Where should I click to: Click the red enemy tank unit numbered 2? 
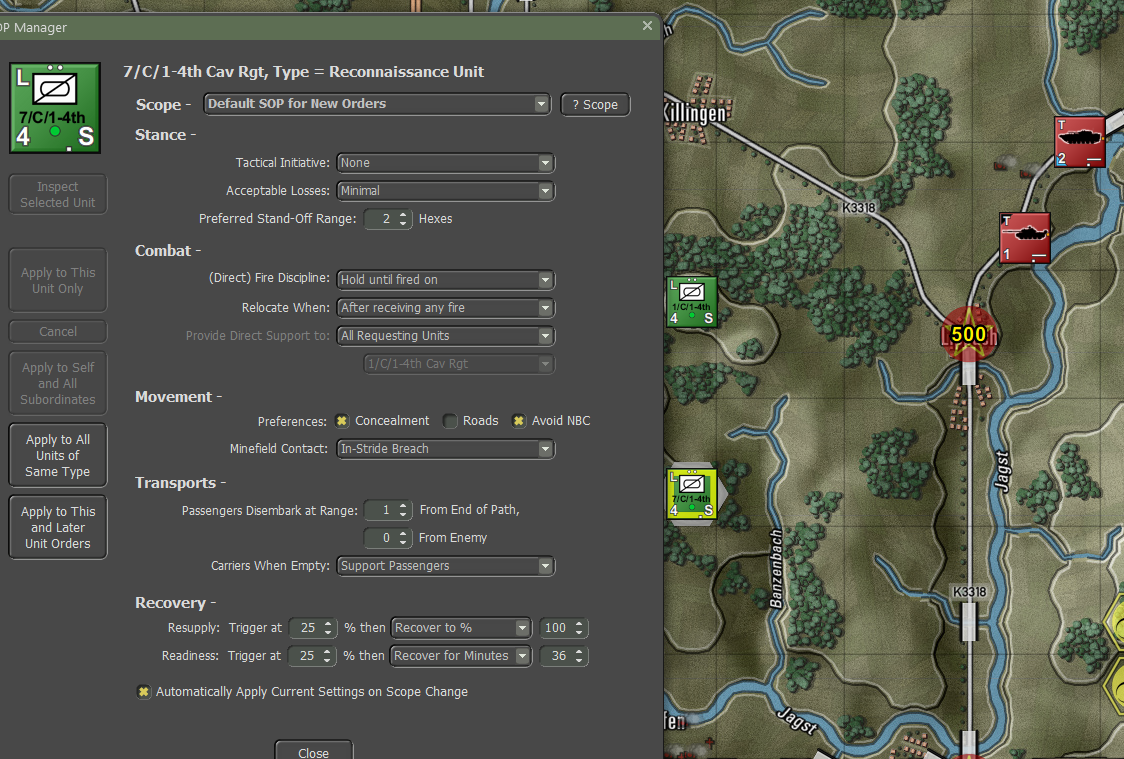click(1079, 142)
